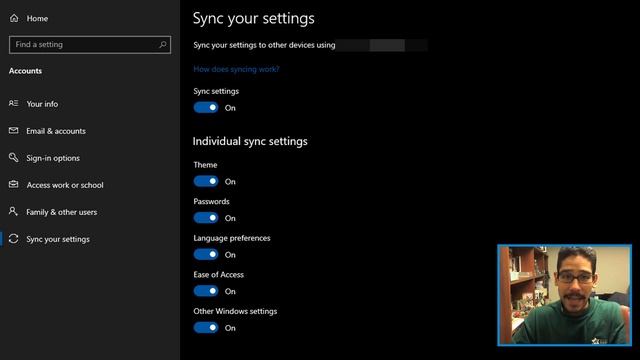Click the Access work or school briefcase icon
Image resolution: width=640 pixels, height=360 pixels.
pyautogui.click(x=13, y=184)
